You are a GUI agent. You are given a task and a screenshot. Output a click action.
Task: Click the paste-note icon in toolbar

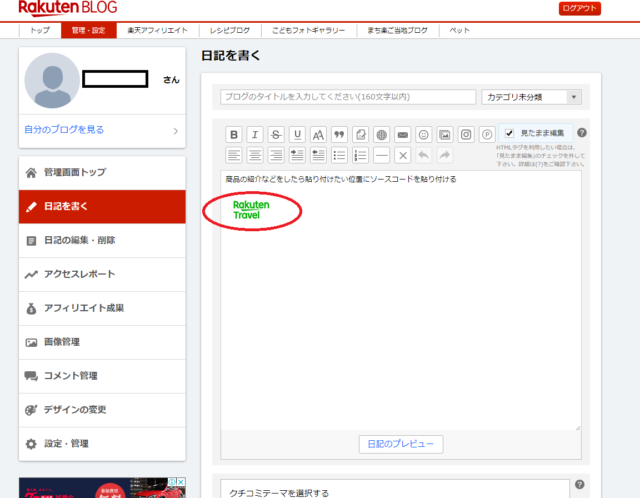point(360,134)
